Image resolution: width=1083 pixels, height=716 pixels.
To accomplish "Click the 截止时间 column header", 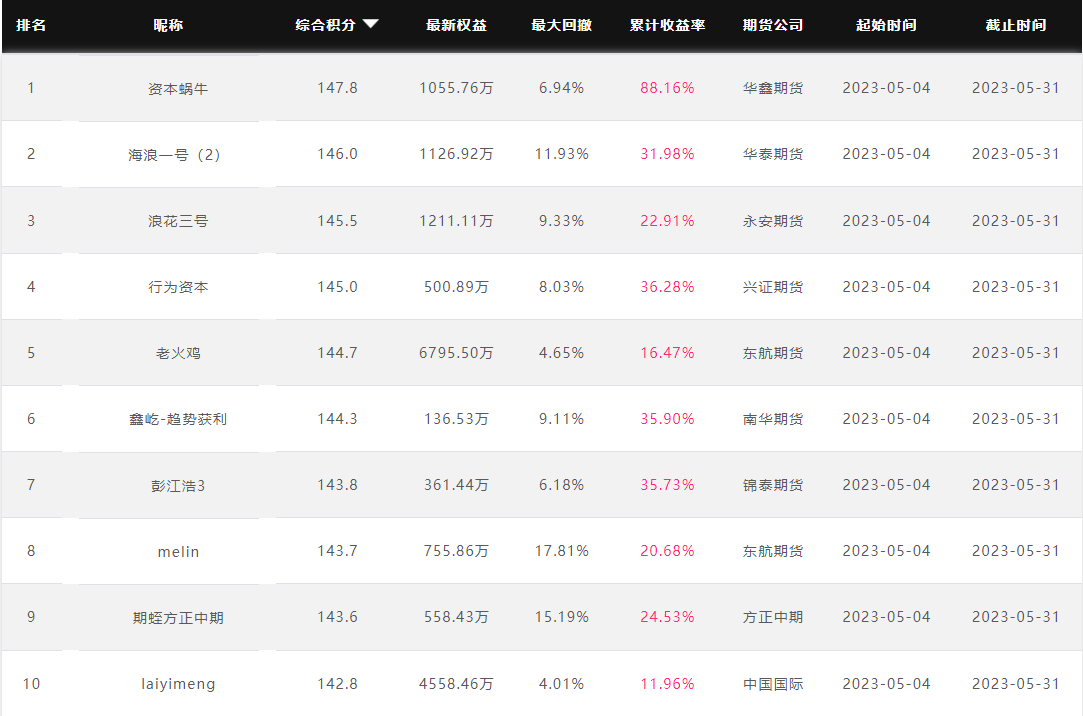I will (1015, 25).
